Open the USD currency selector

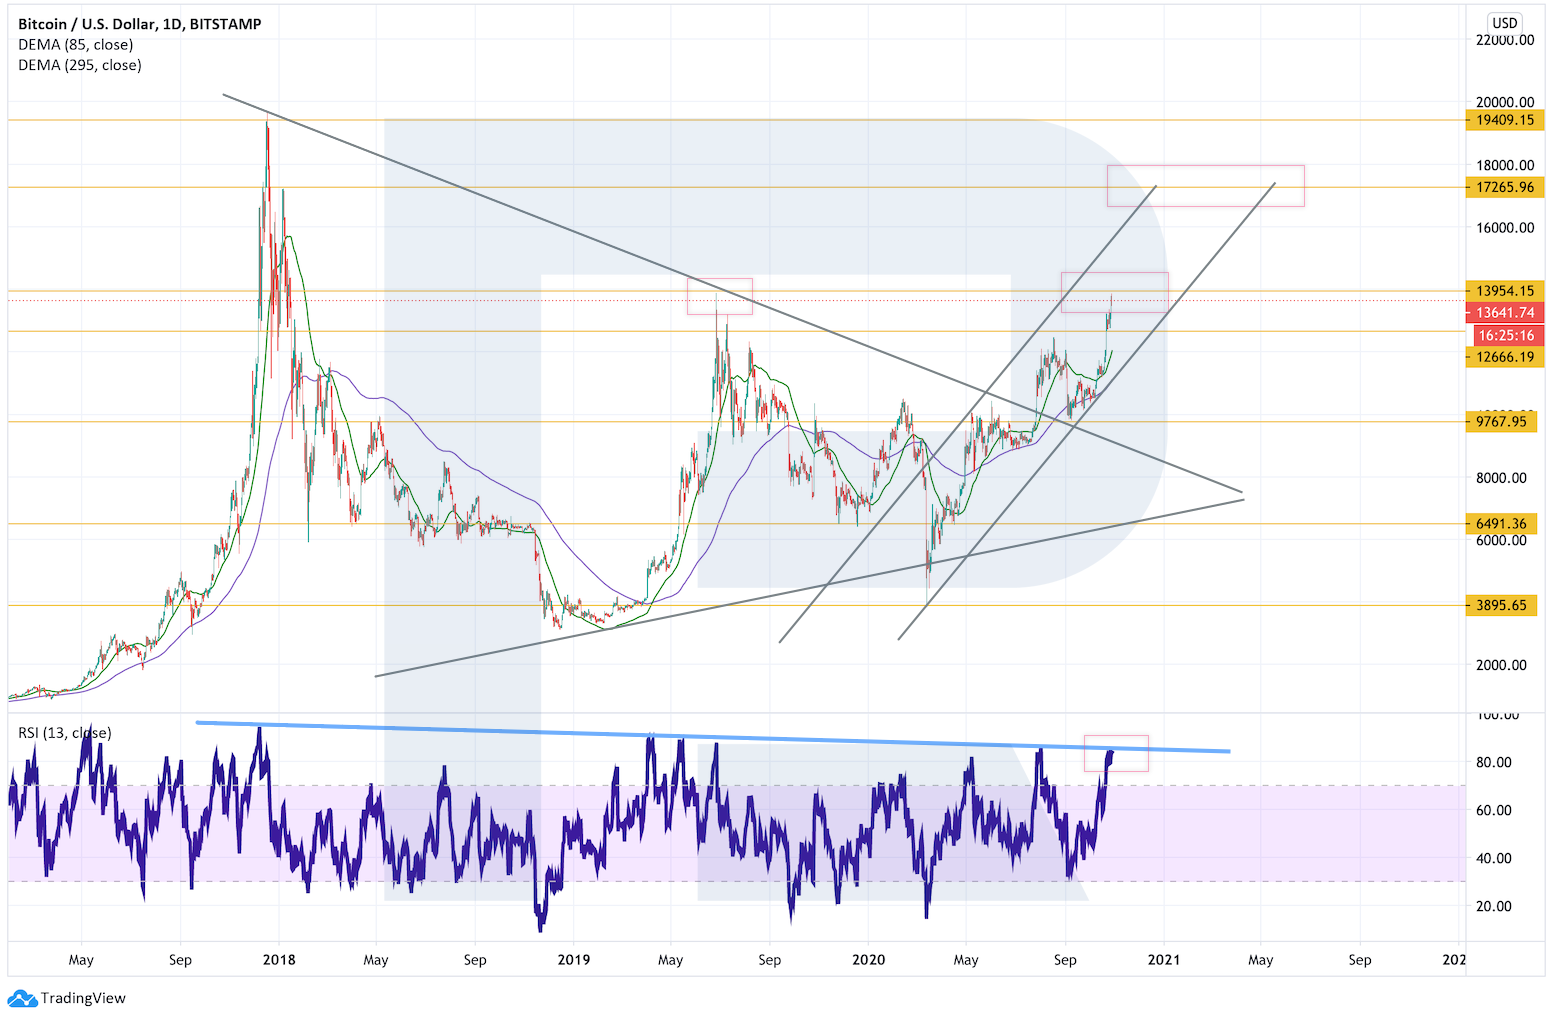1504,23
